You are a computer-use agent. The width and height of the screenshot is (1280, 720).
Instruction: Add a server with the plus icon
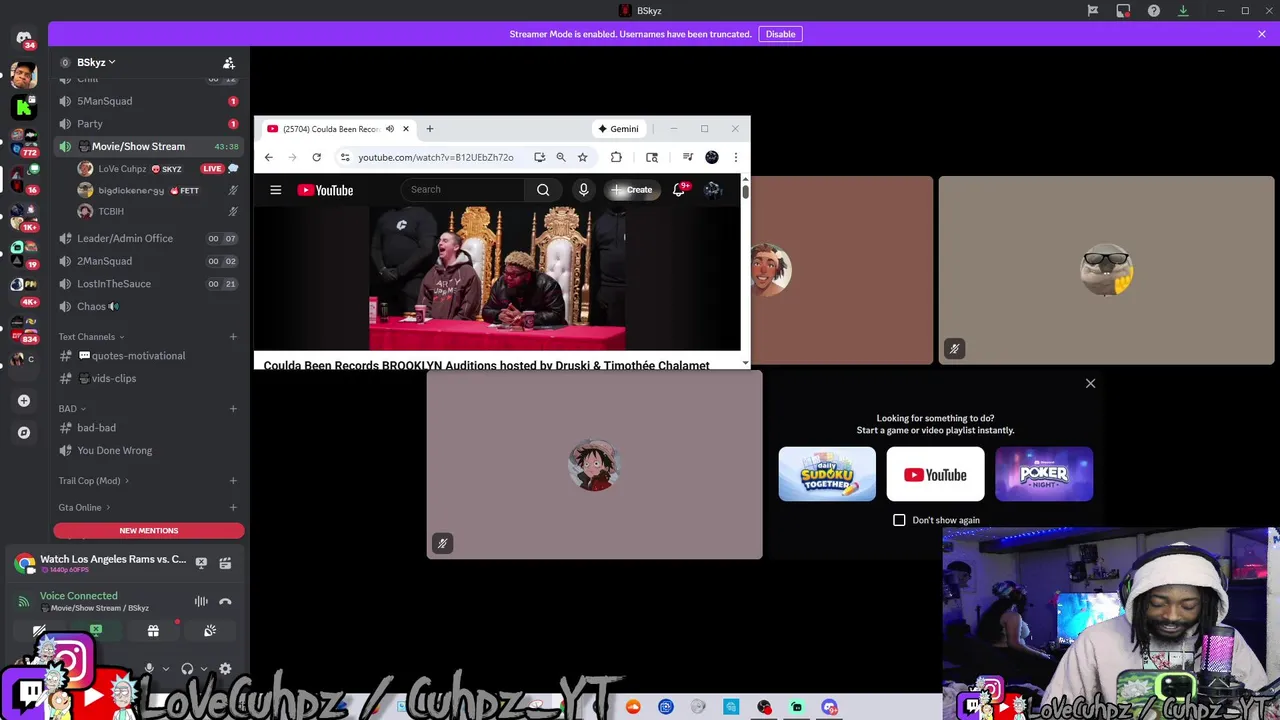pos(24,401)
